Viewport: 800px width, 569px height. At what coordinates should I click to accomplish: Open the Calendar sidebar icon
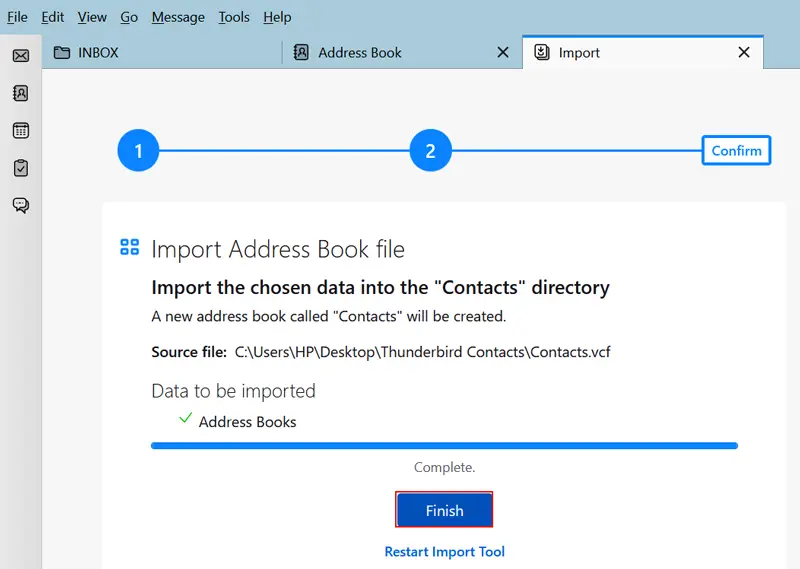tap(20, 131)
